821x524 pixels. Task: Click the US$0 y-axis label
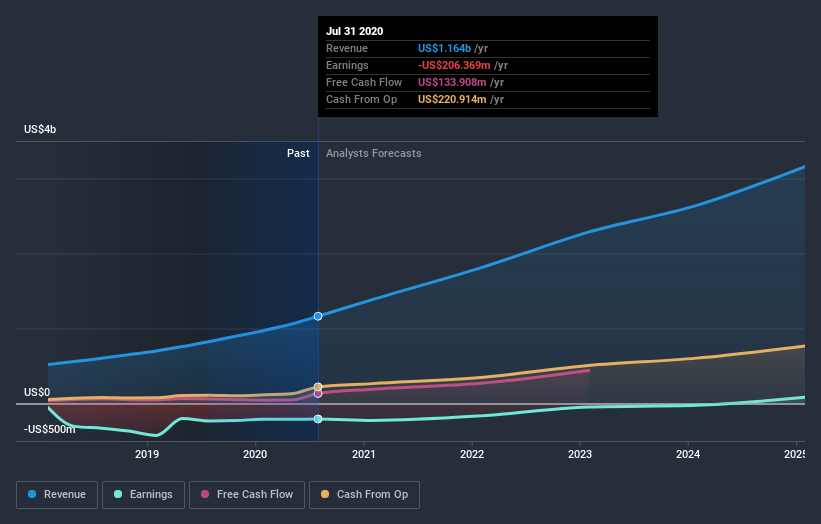37,392
